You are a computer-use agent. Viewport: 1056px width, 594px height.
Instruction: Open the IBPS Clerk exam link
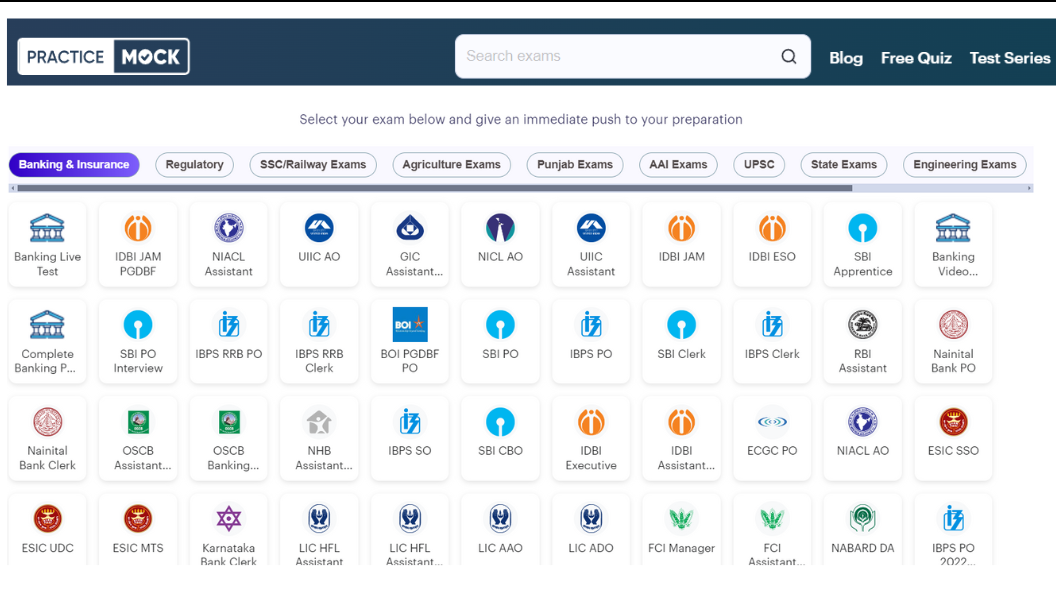(772, 341)
